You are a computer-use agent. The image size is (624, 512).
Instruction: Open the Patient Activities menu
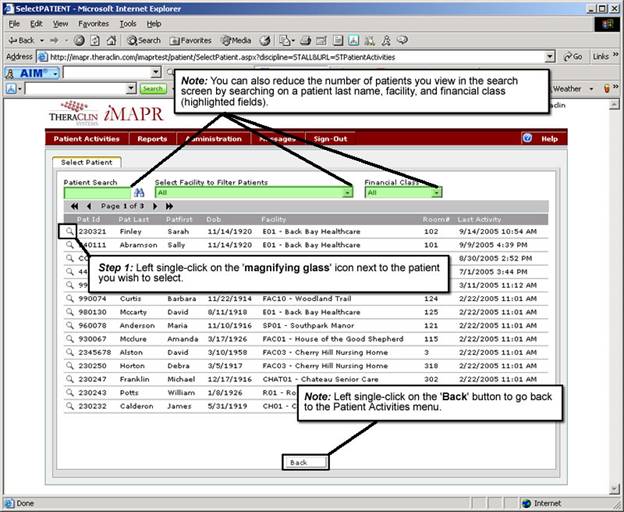tap(87, 139)
